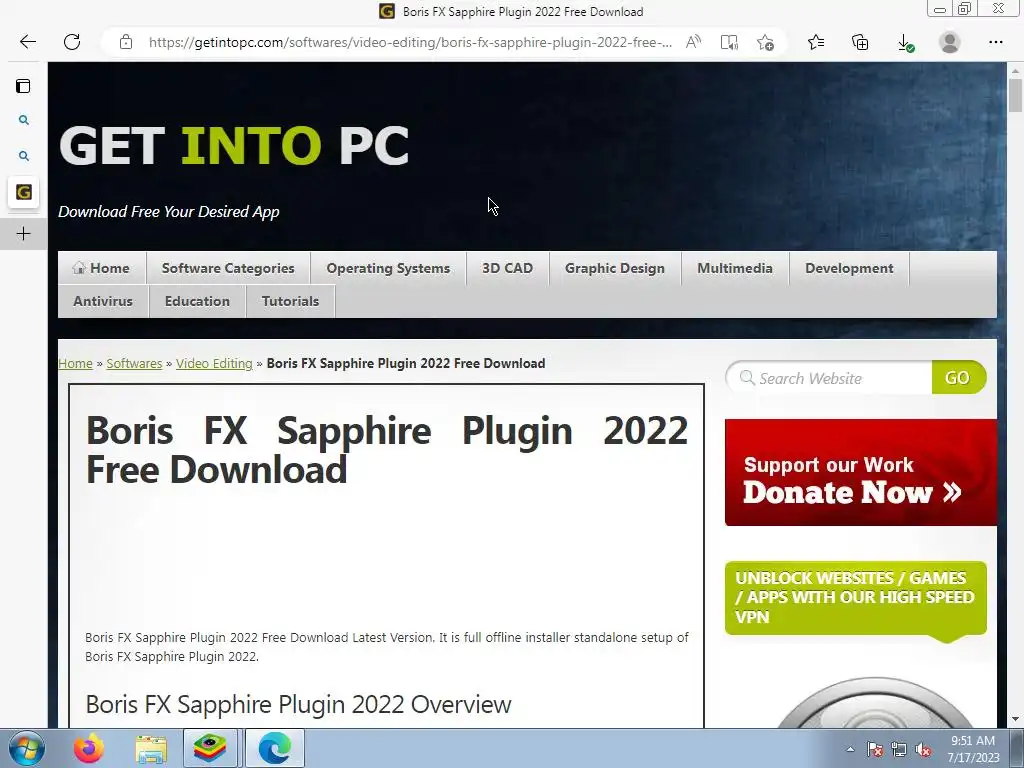Select the second search tab in sidebar

point(24,156)
